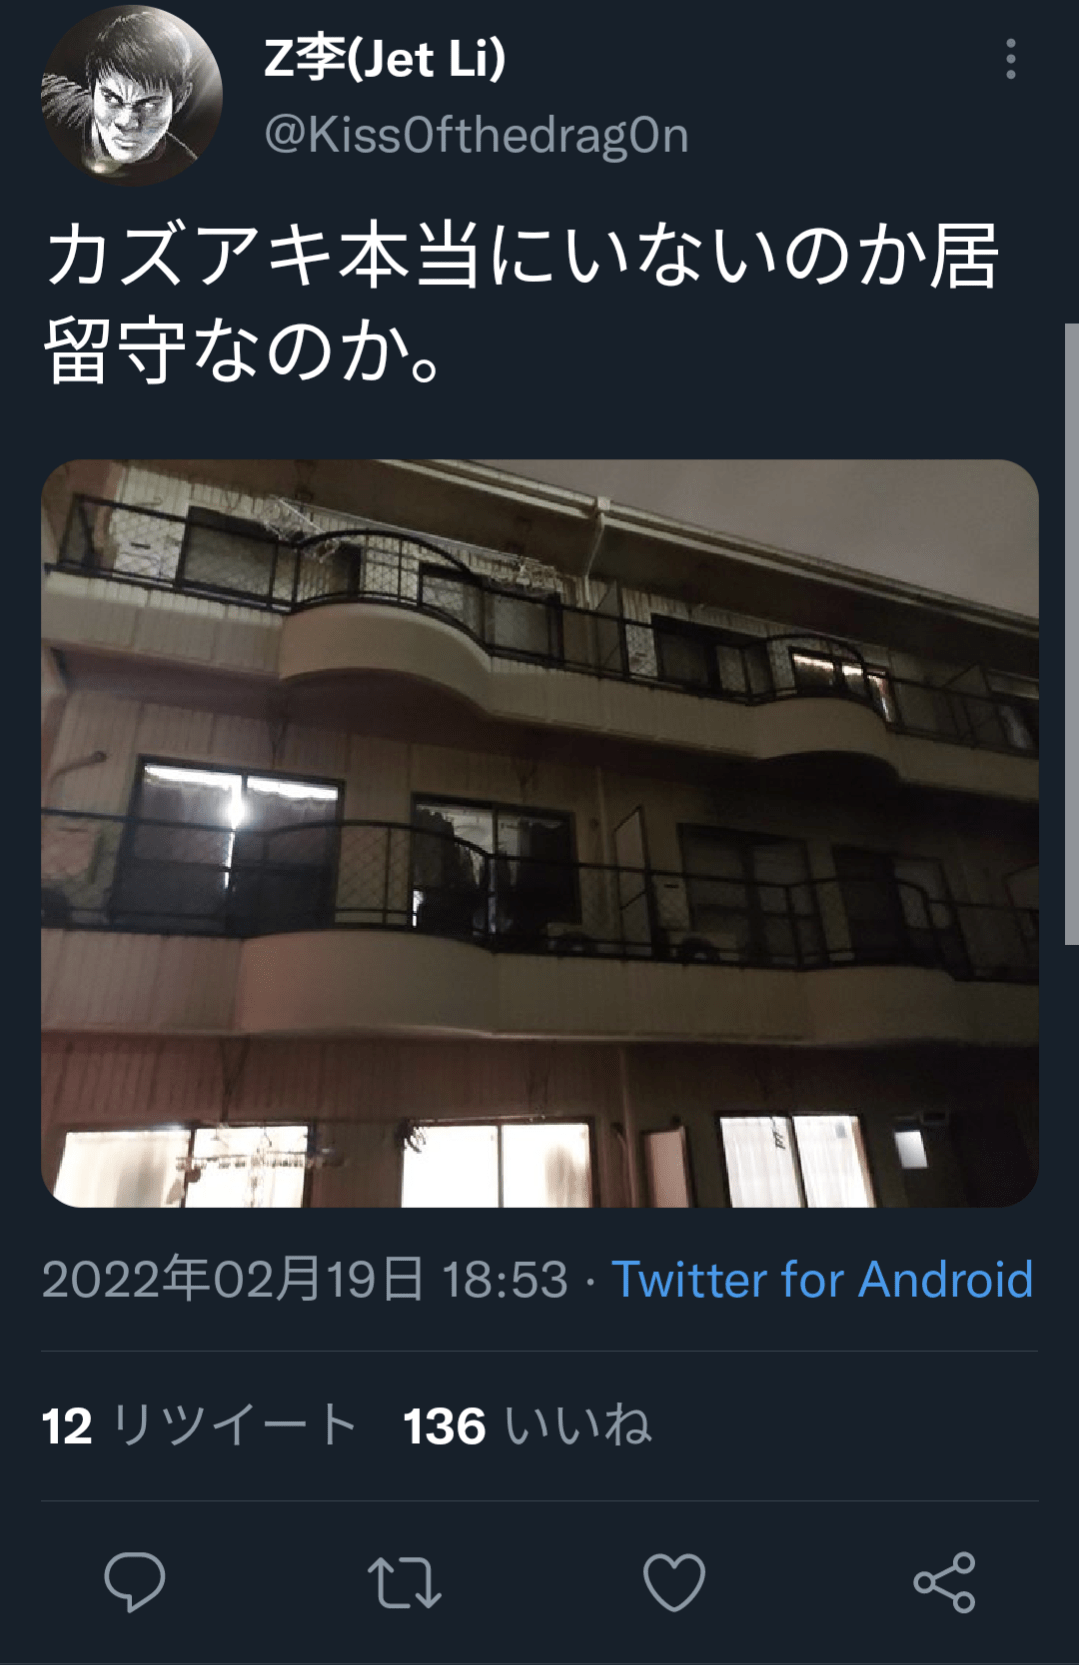Show the 136 いいね list
The image size is (1079, 1665).
(x=528, y=1425)
